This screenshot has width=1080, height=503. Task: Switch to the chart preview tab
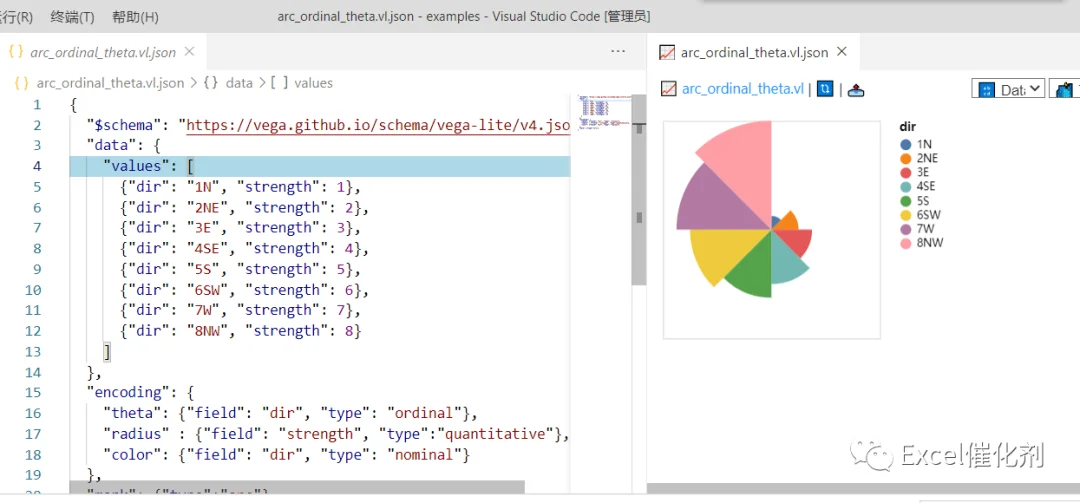[x=754, y=52]
